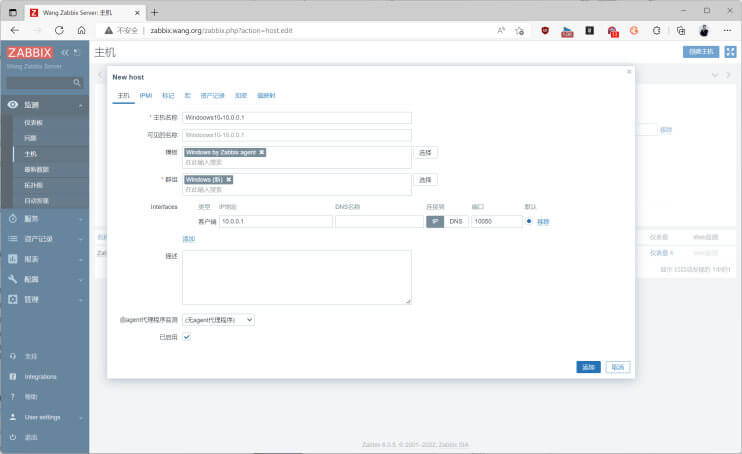742x454 pixels.
Task: Open the browser profile avatar
Action: 704,30
